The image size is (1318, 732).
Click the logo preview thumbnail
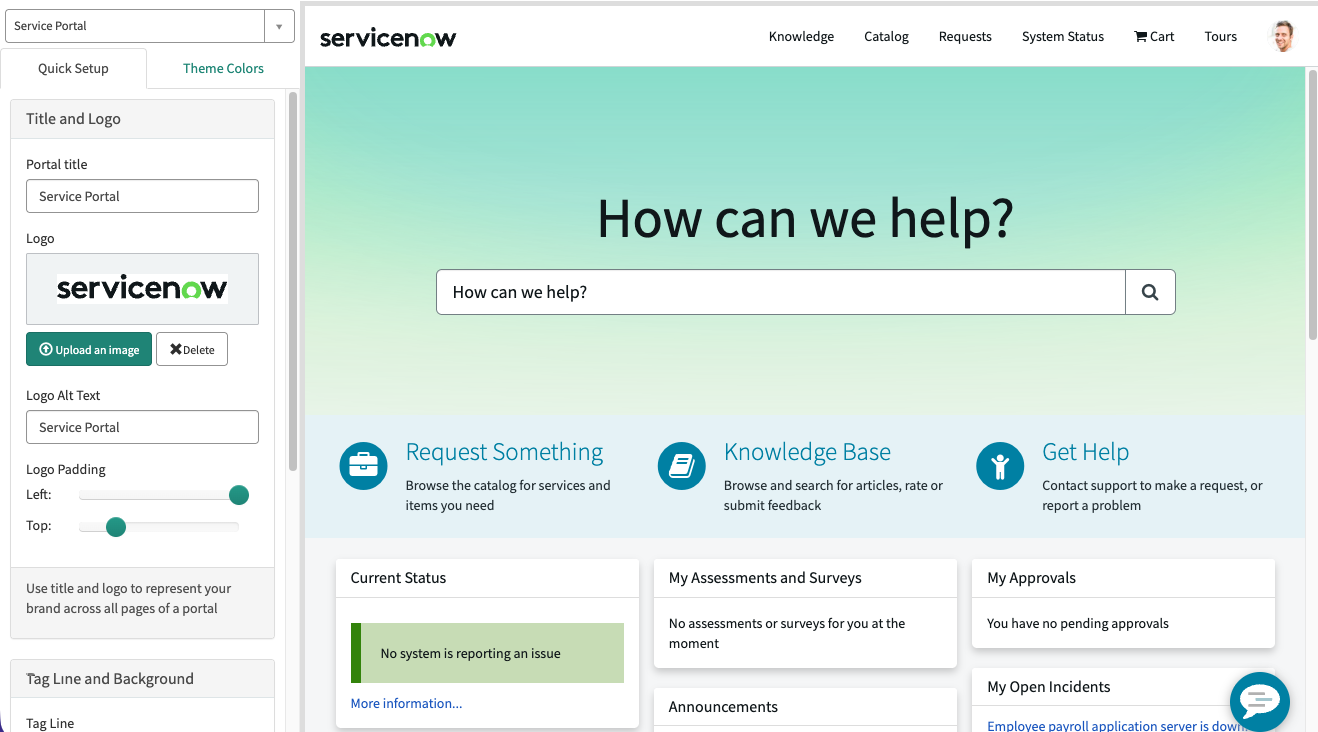point(142,289)
